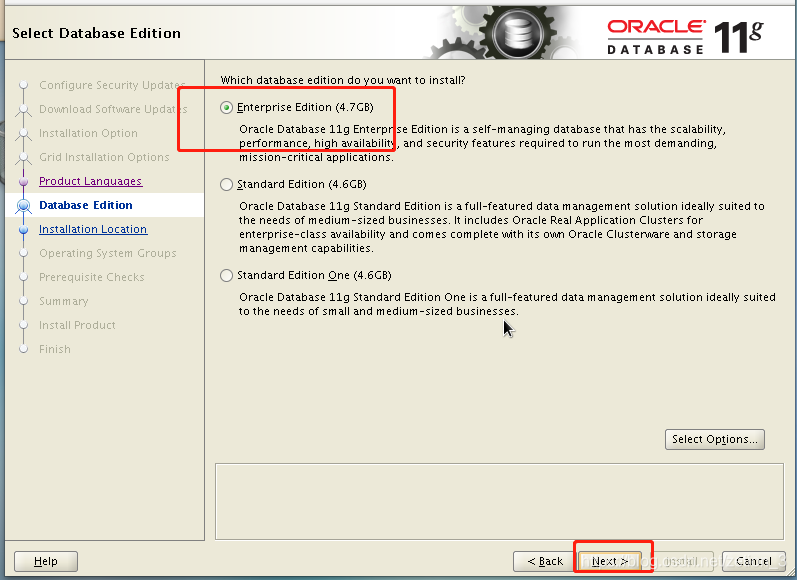Click the Finish step bullet
This screenshot has height=580, width=797.
(x=23, y=349)
